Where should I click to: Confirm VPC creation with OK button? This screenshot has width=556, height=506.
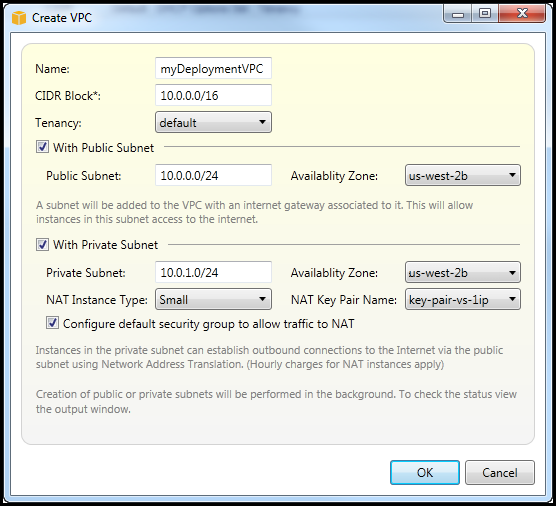[x=425, y=472]
